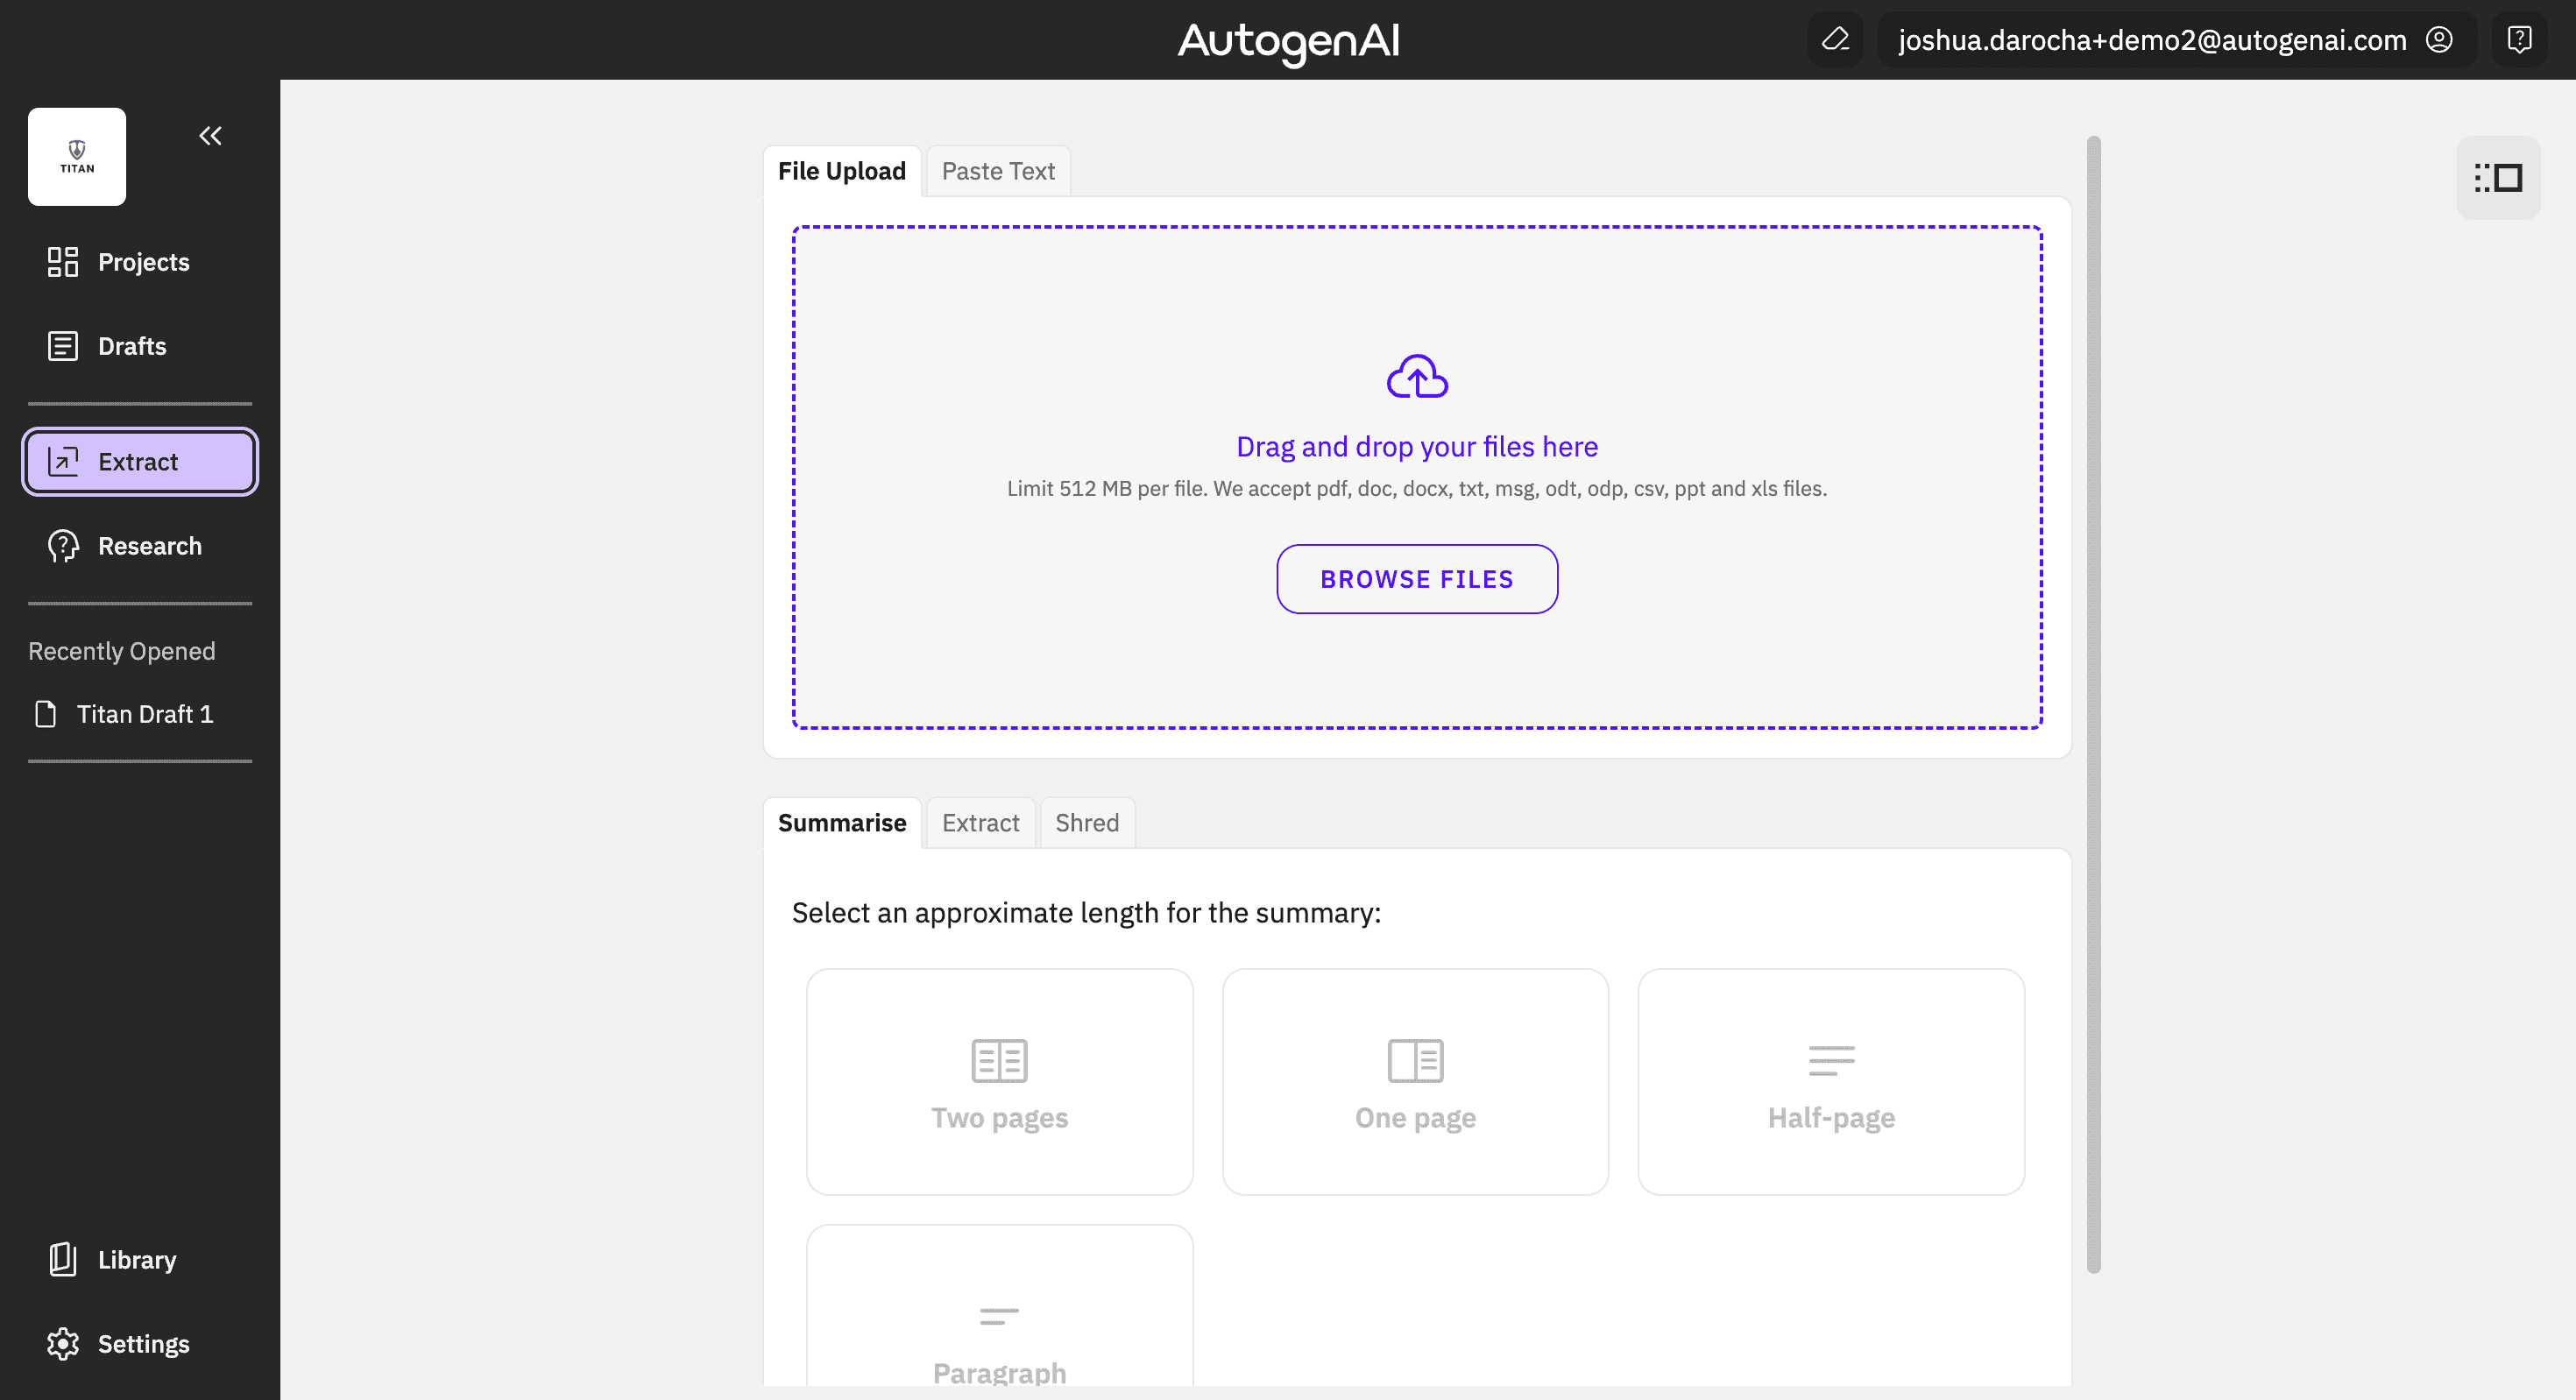Screen dimensions: 2576x1400
Task: Click the joshua.darocha account email
Action: [x=2152, y=40]
